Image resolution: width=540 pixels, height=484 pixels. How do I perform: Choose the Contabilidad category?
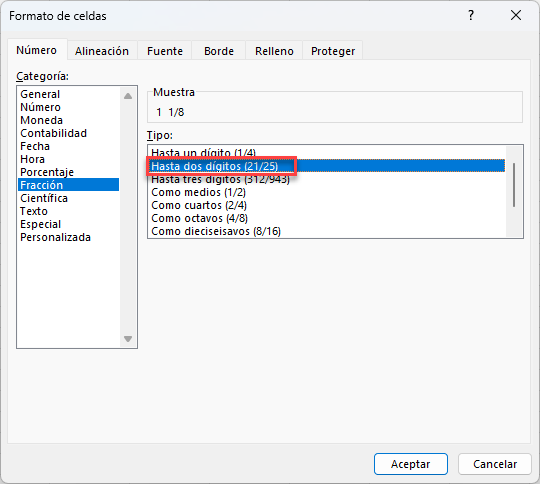pyautogui.click(x=69, y=133)
